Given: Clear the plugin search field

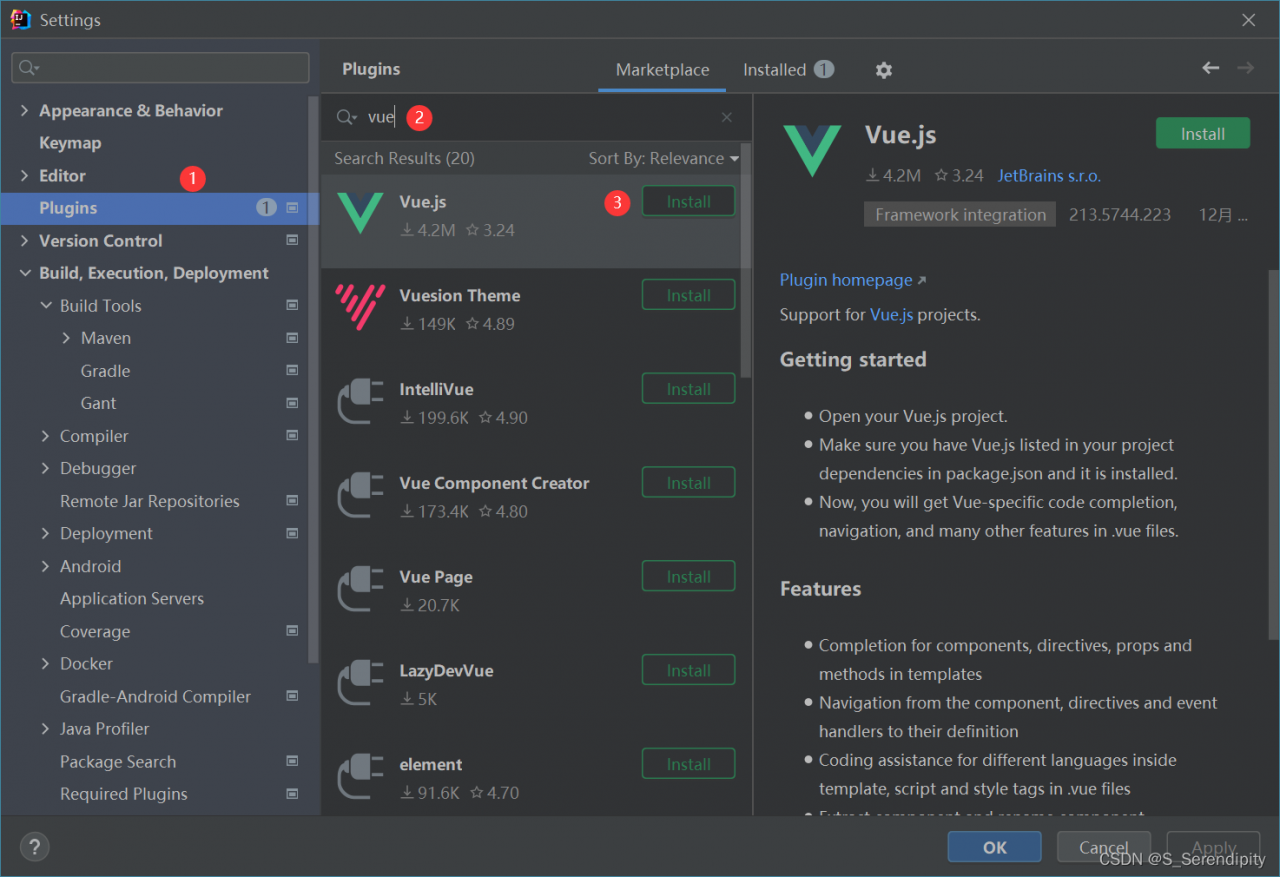Looking at the screenshot, I should [727, 118].
